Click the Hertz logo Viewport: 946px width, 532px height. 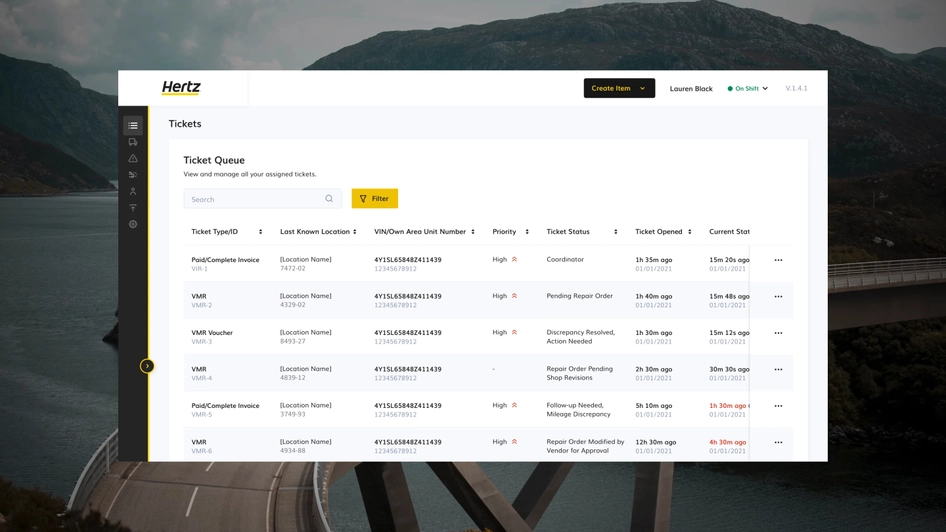tap(181, 88)
